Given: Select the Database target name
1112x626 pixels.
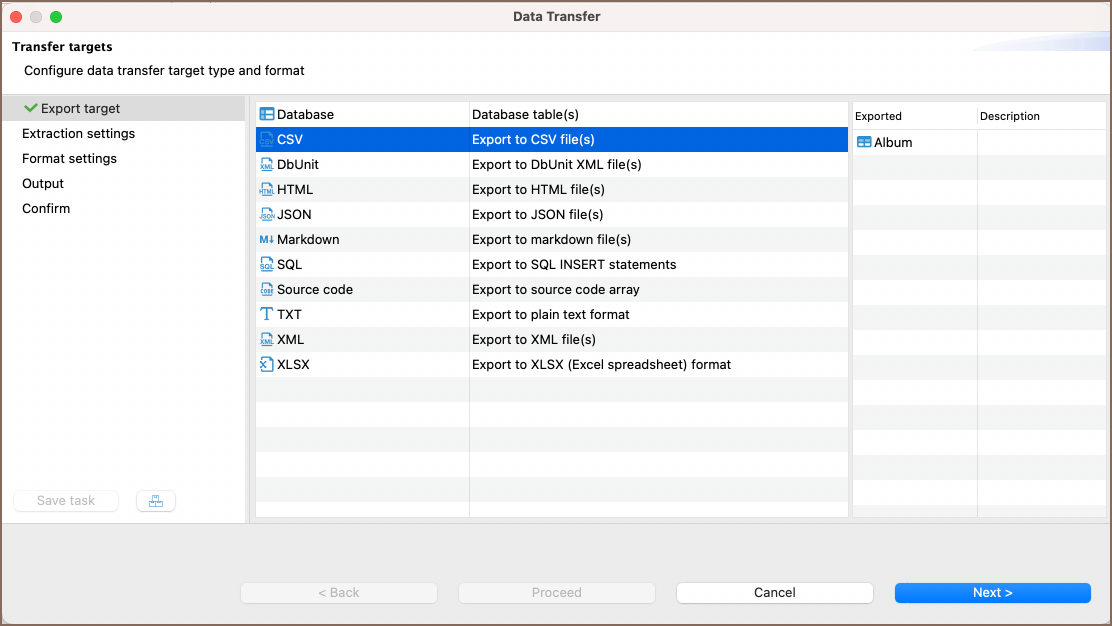Looking at the screenshot, I should point(305,114).
